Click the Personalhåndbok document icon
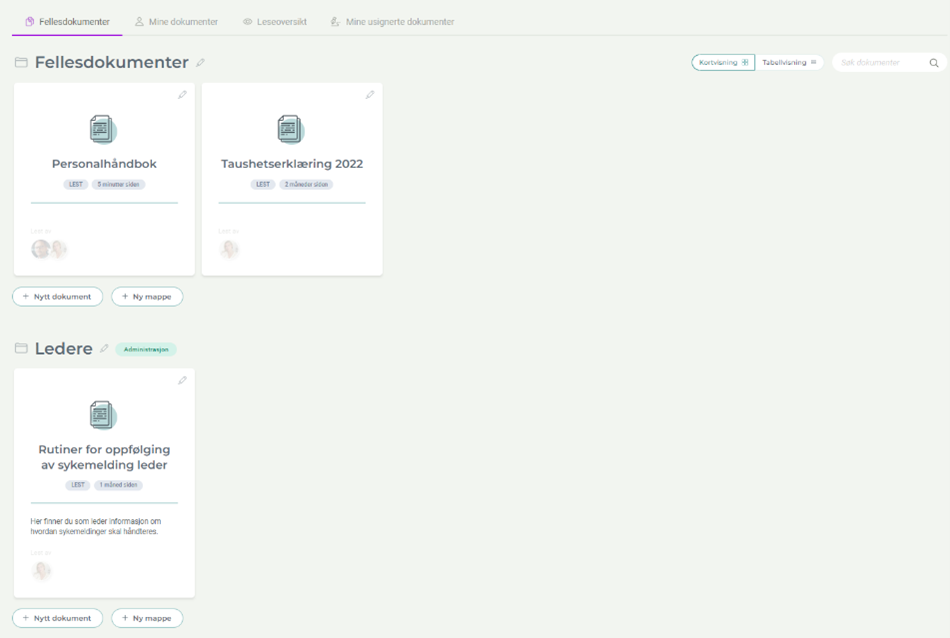The width and height of the screenshot is (950, 638). pos(103,129)
